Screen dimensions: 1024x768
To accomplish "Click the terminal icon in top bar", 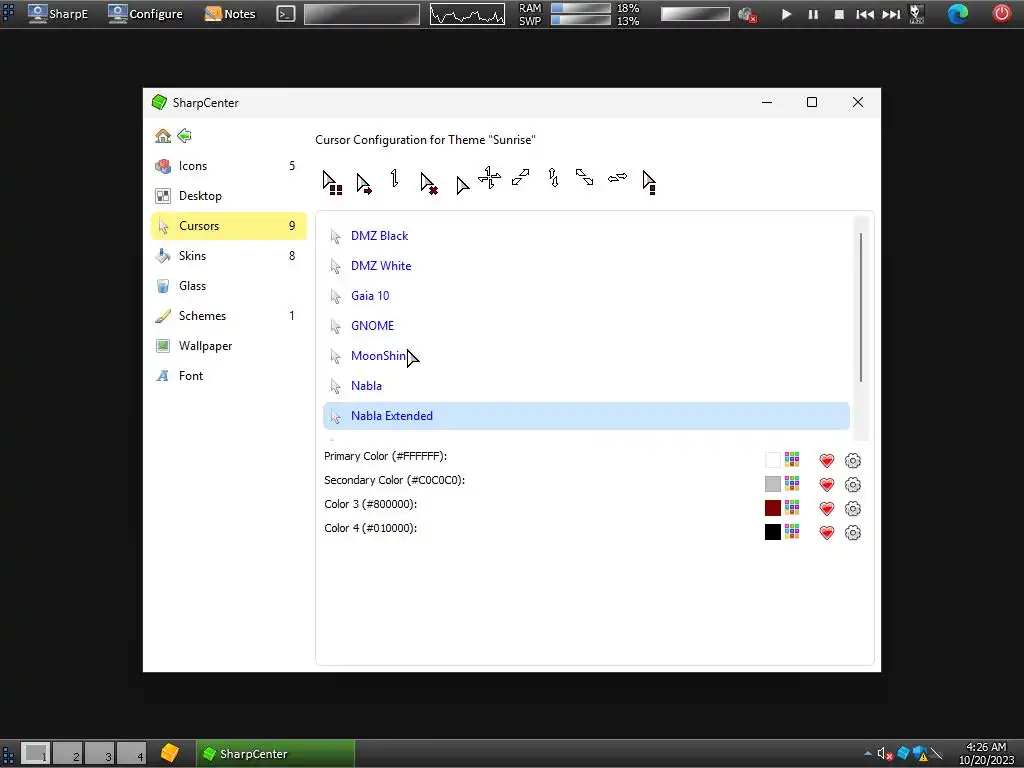I will coord(286,14).
